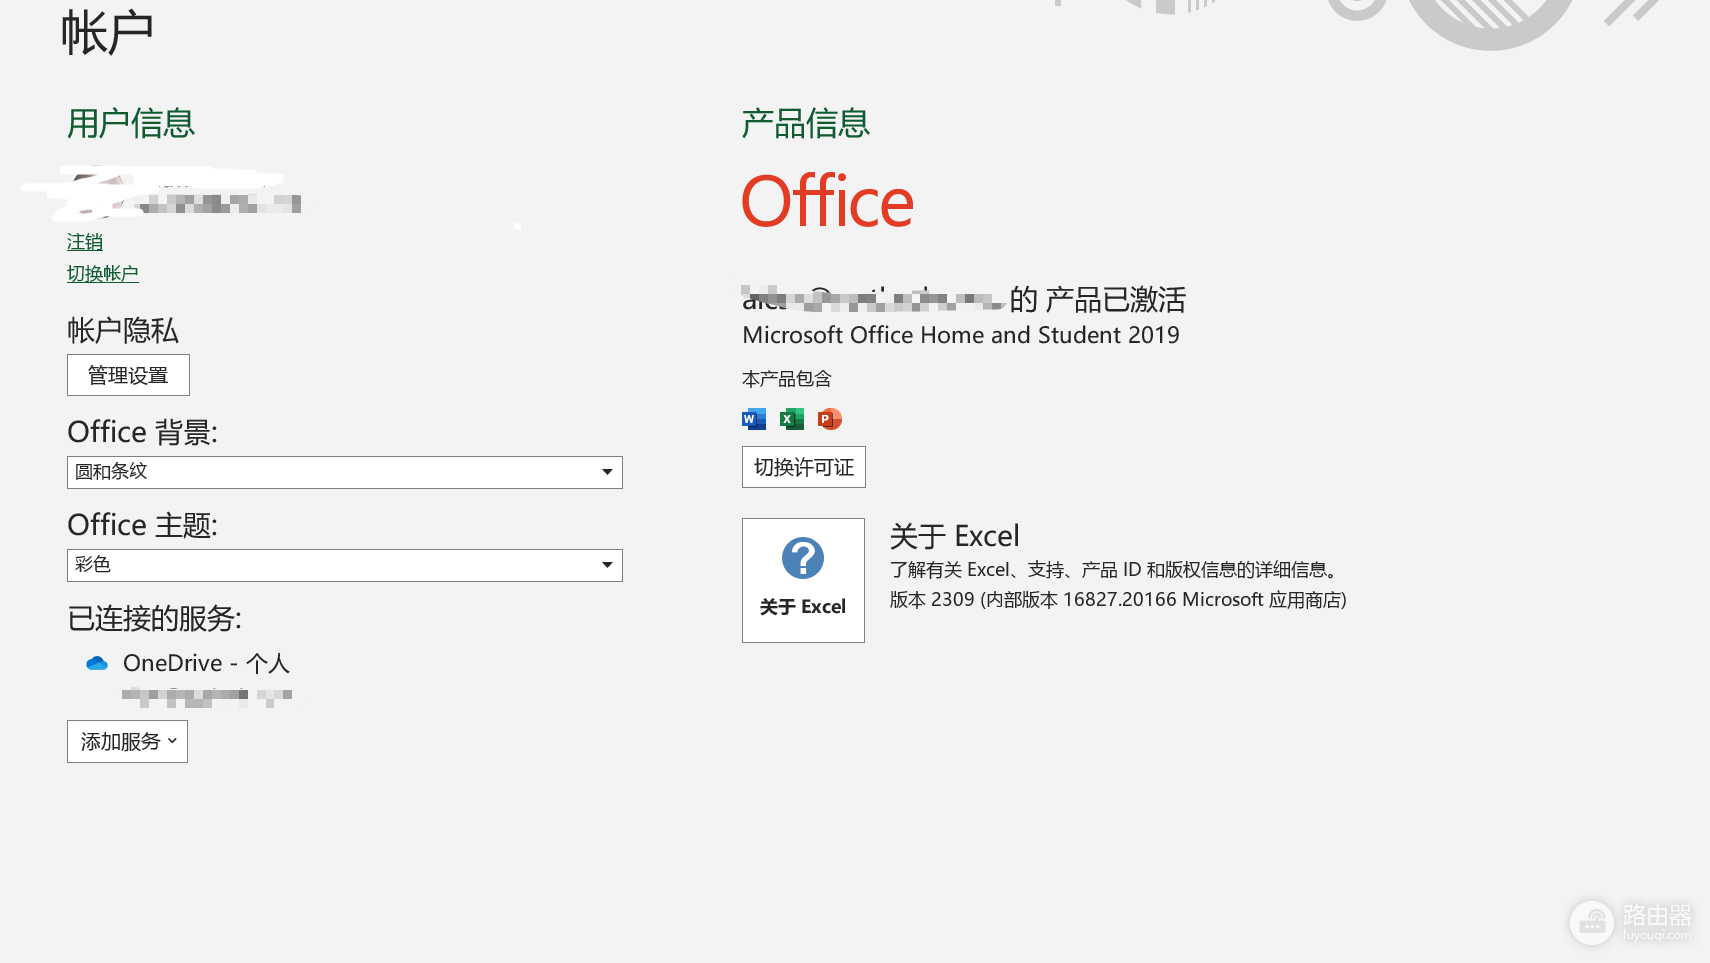Click the red Office logo text
This screenshot has height=963, width=1710.
(828, 201)
